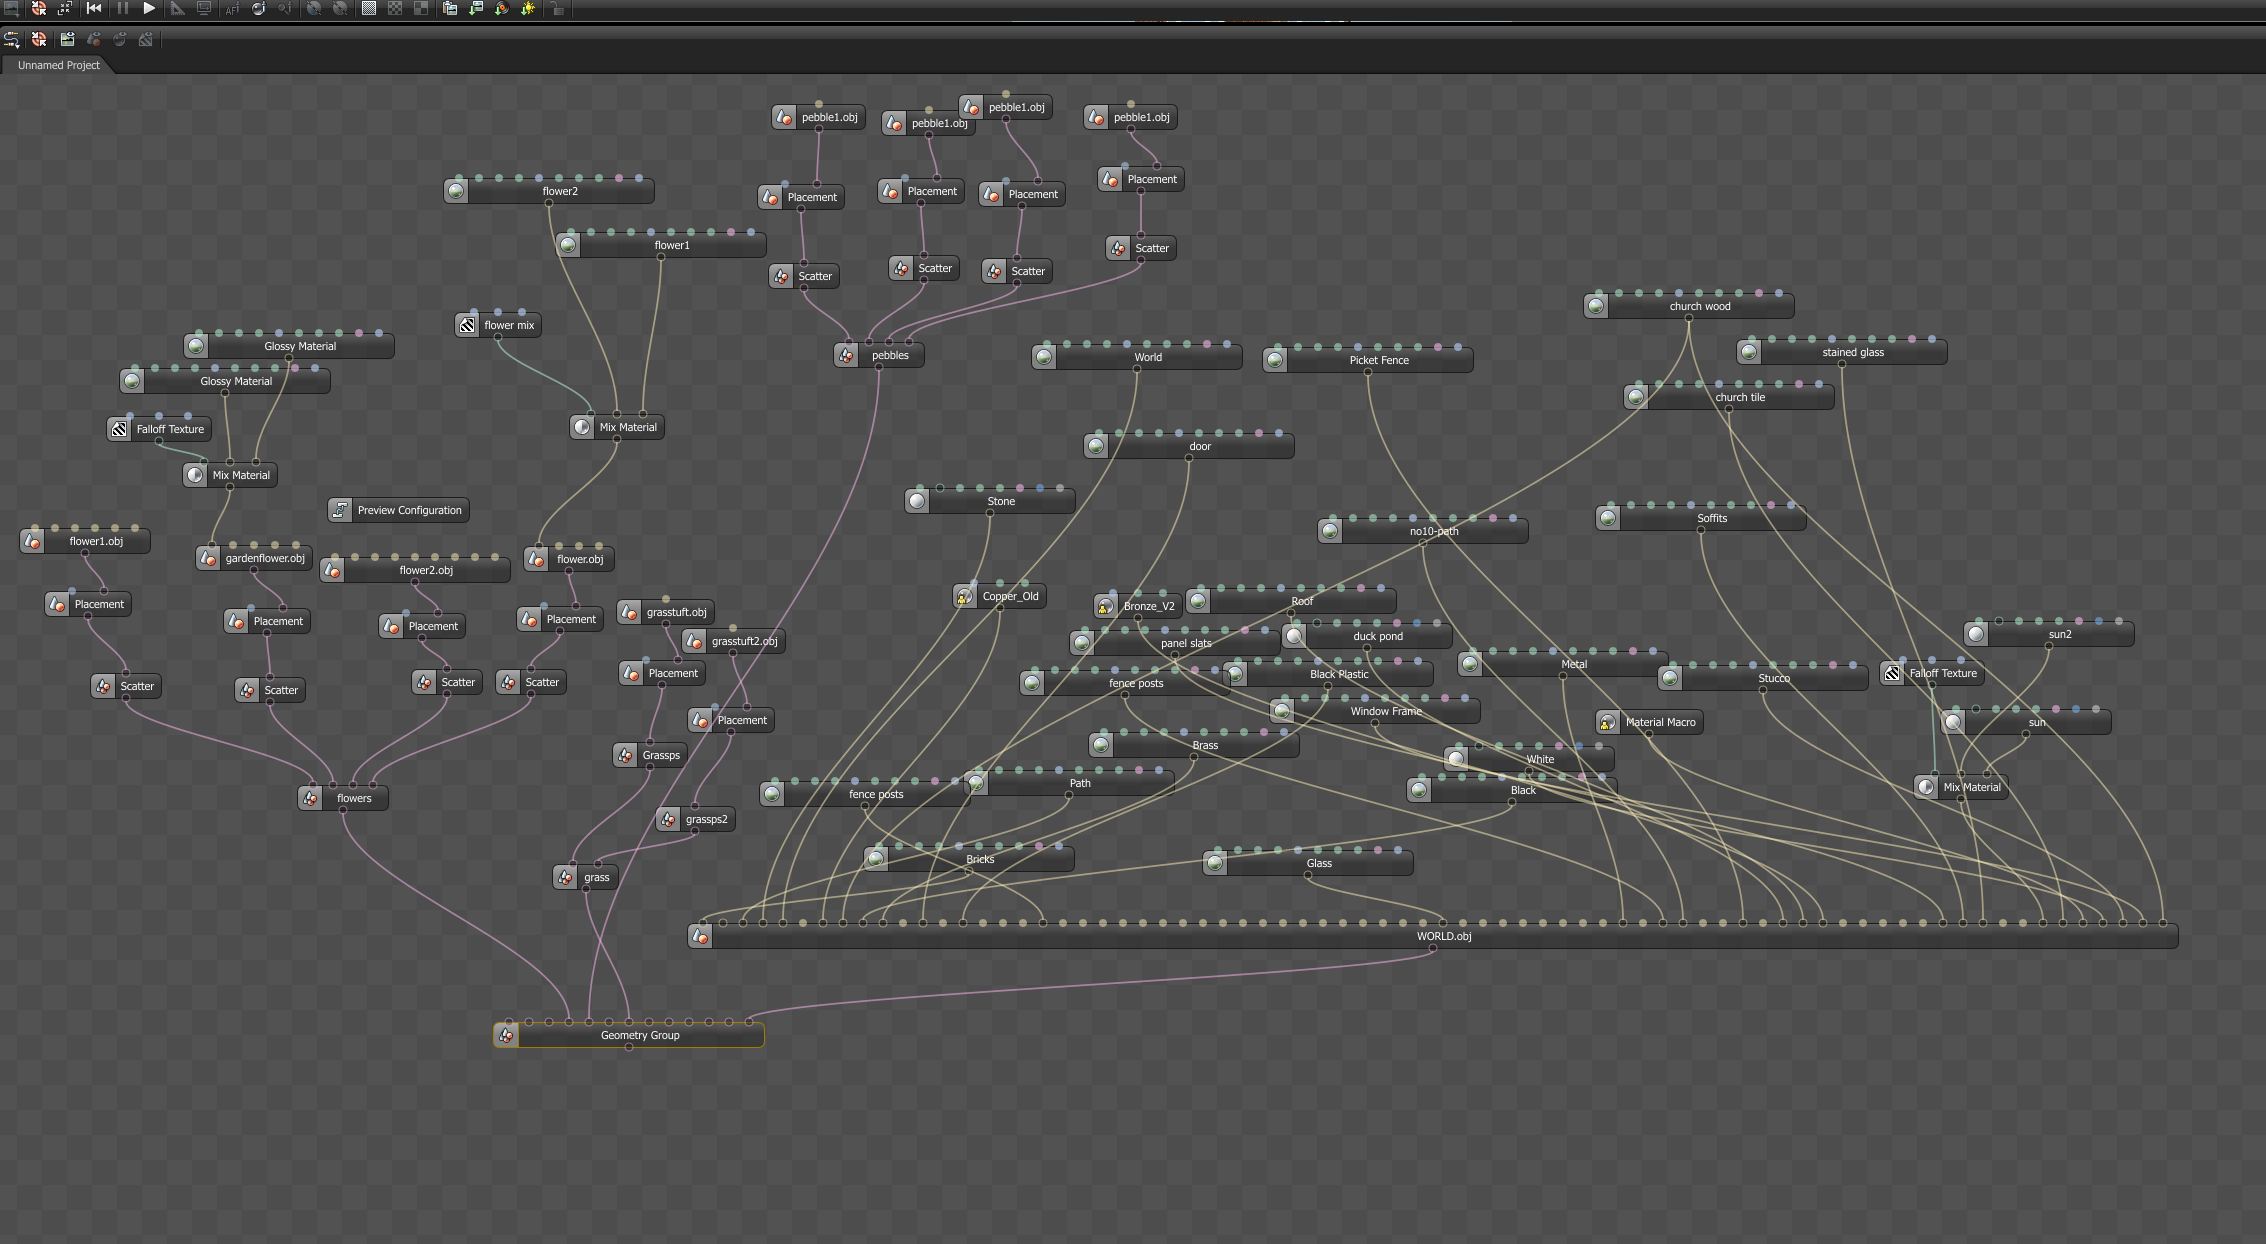
Task: Click copy render to clipboard icon
Action: (450, 8)
